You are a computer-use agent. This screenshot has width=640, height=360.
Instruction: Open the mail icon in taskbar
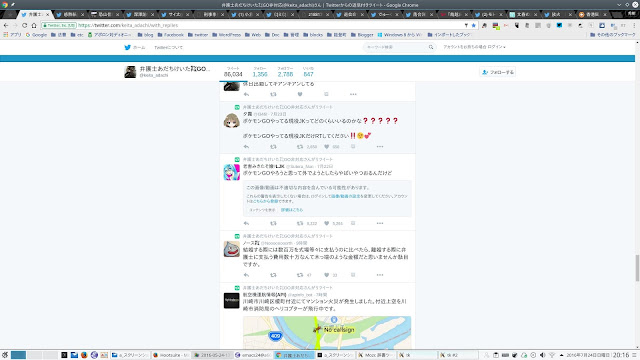tap(74, 355)
